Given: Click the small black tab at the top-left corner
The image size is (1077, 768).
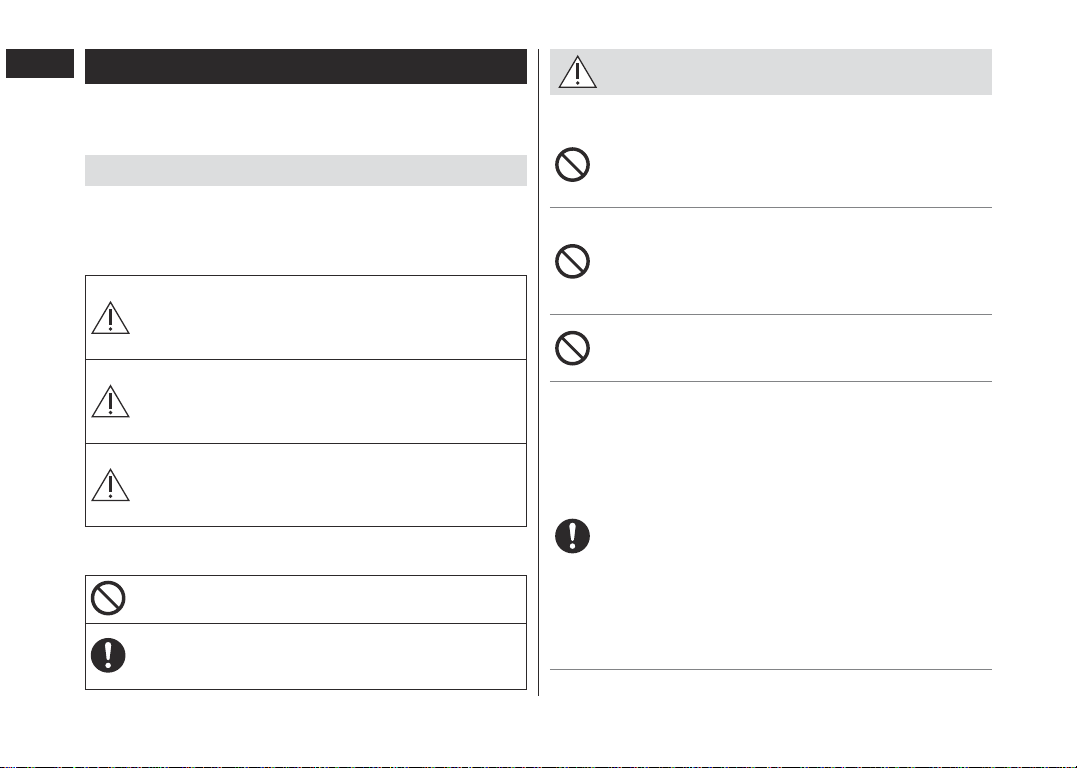Looking at the screenshot, I should [x=40, y=63].
